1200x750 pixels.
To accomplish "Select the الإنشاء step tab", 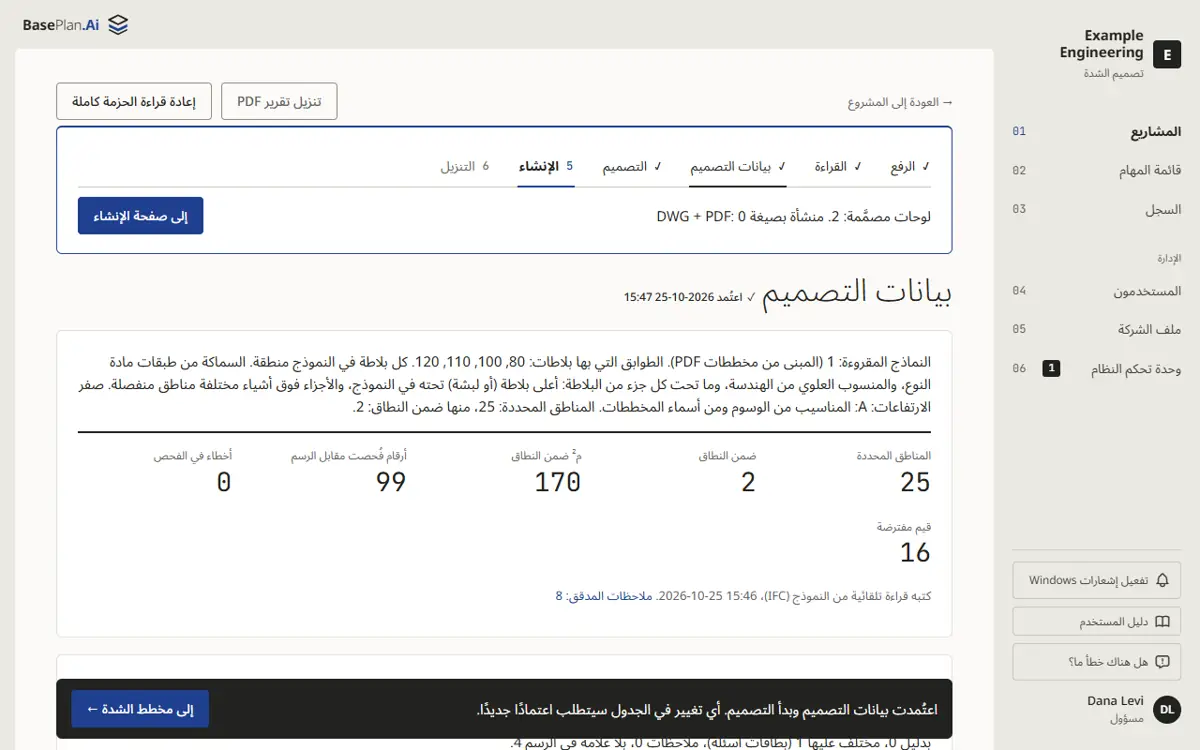I will coord(546,167).
